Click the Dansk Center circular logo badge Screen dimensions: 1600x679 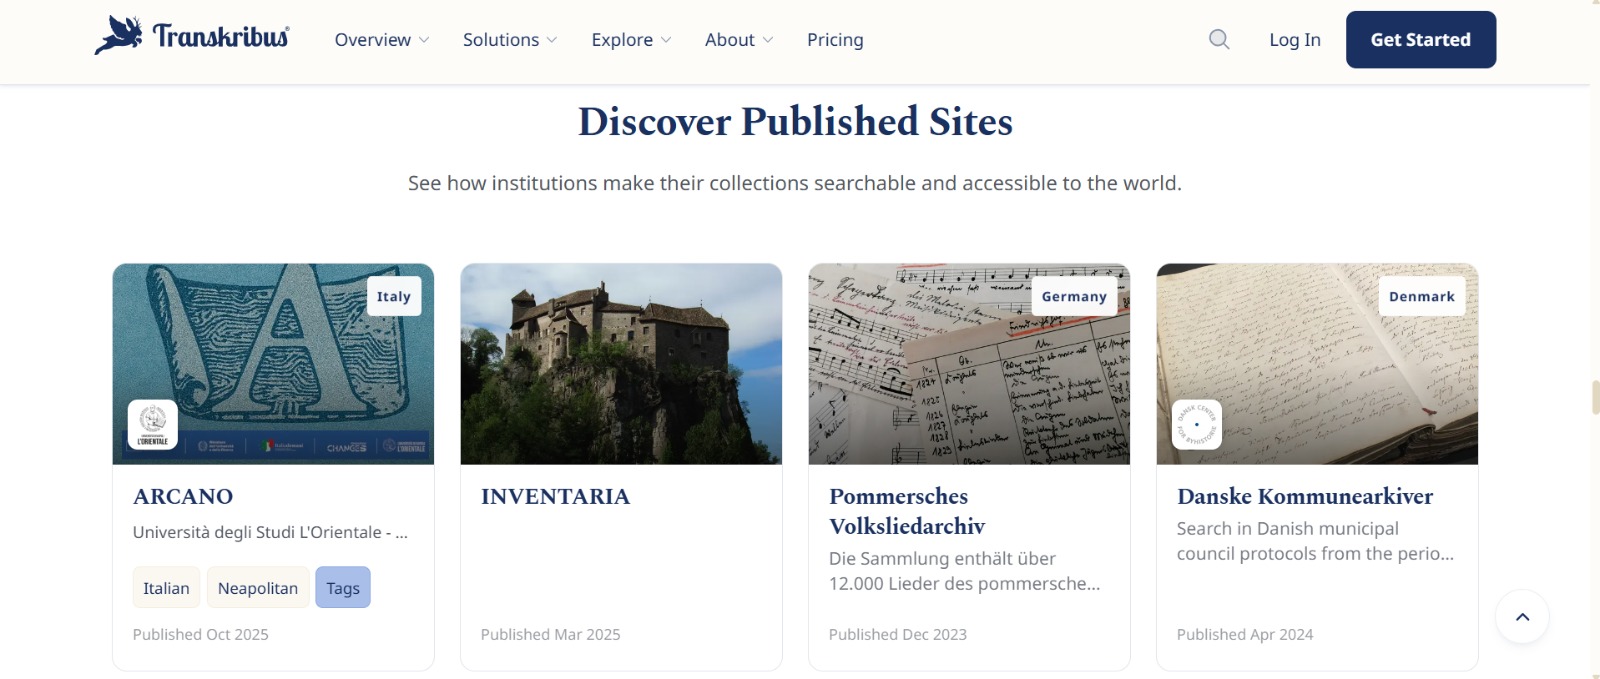click(1197, 424)
